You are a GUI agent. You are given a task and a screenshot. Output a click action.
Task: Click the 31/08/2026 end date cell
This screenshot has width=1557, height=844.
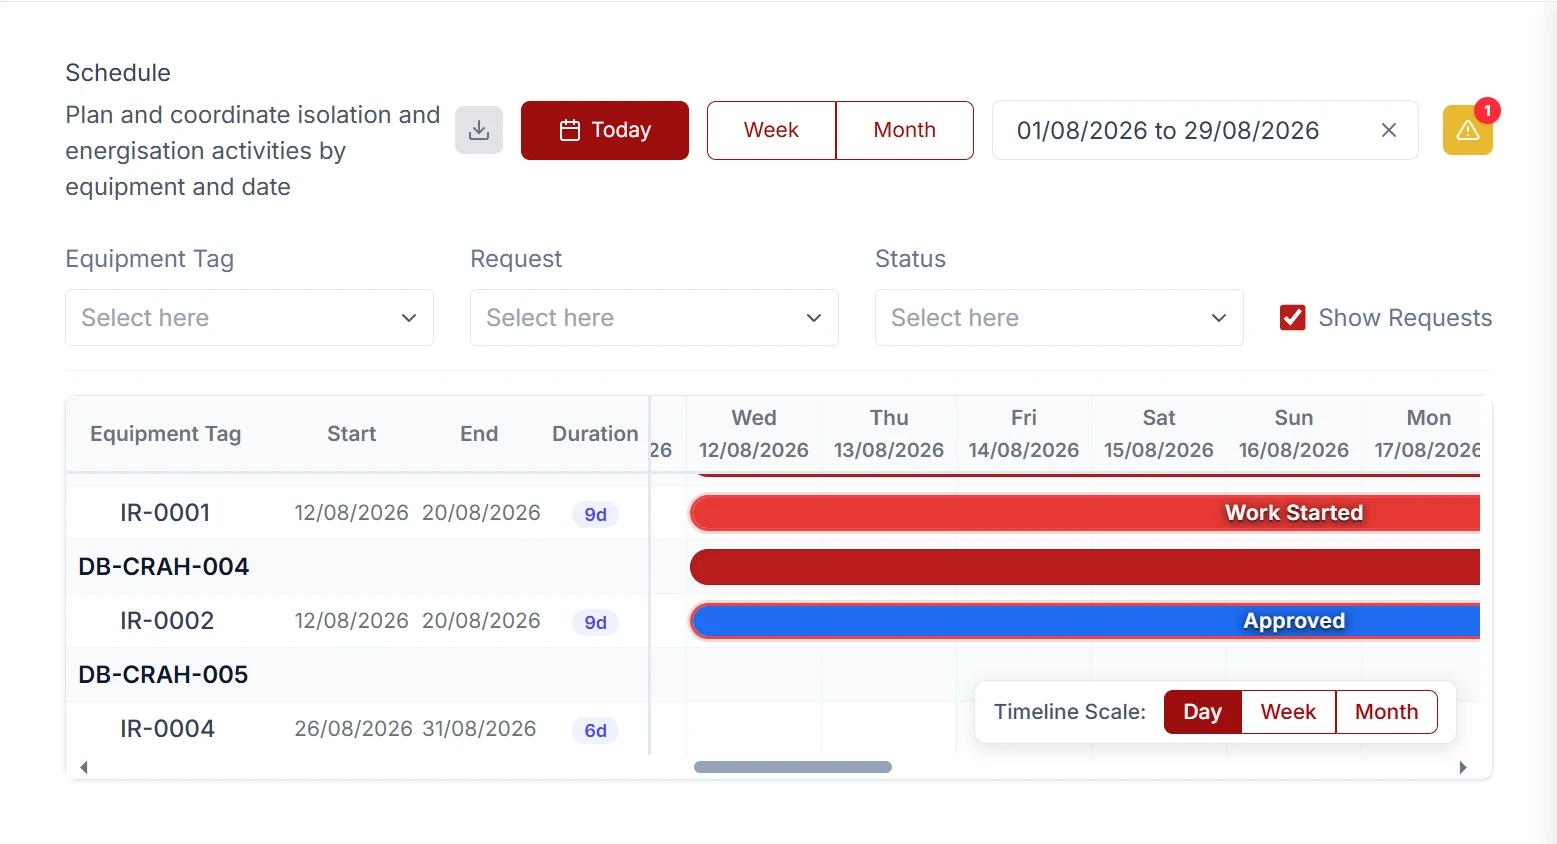pyautogui.click(x=479, y=729)
